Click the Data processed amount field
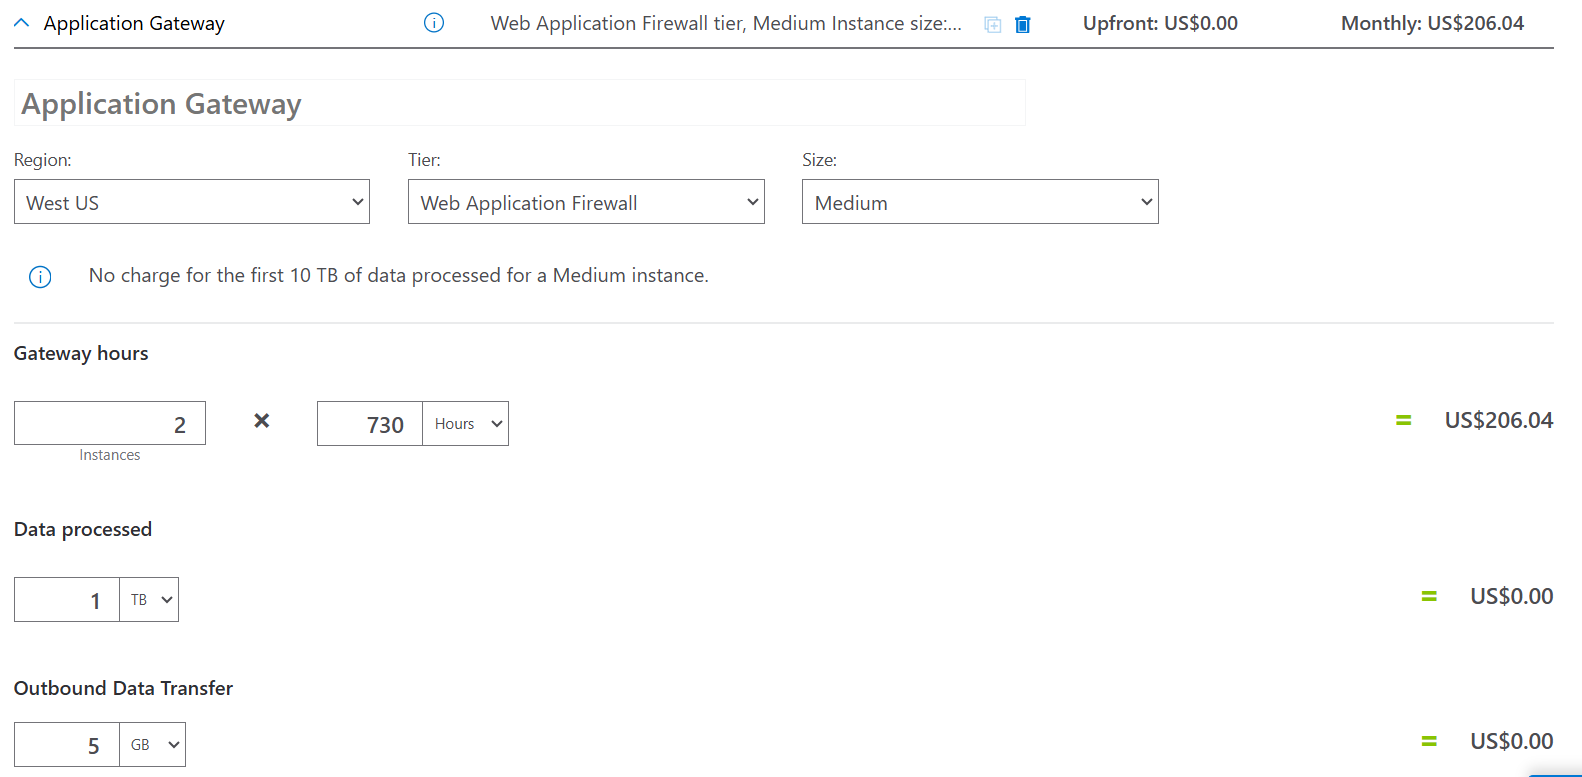The width and height of the screenshot is (1582, 777). tap(67, 600)
